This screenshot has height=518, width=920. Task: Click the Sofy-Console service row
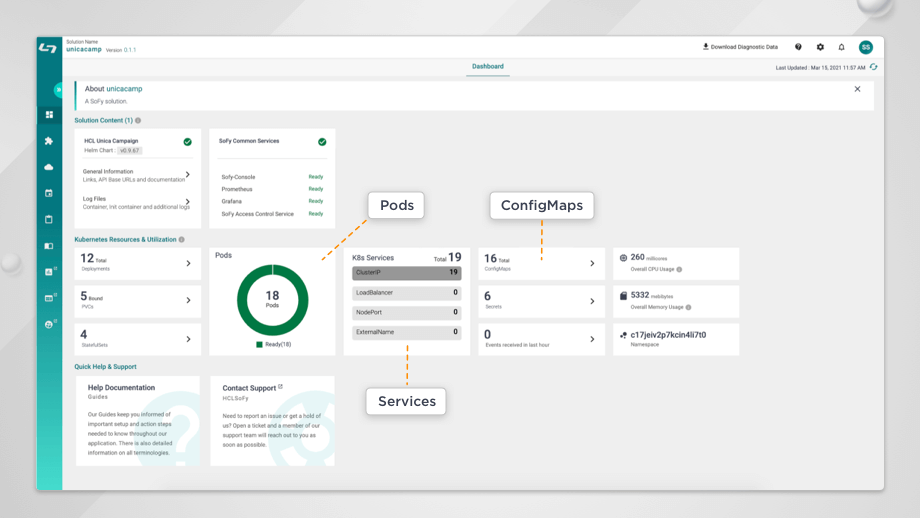(272, 177)
